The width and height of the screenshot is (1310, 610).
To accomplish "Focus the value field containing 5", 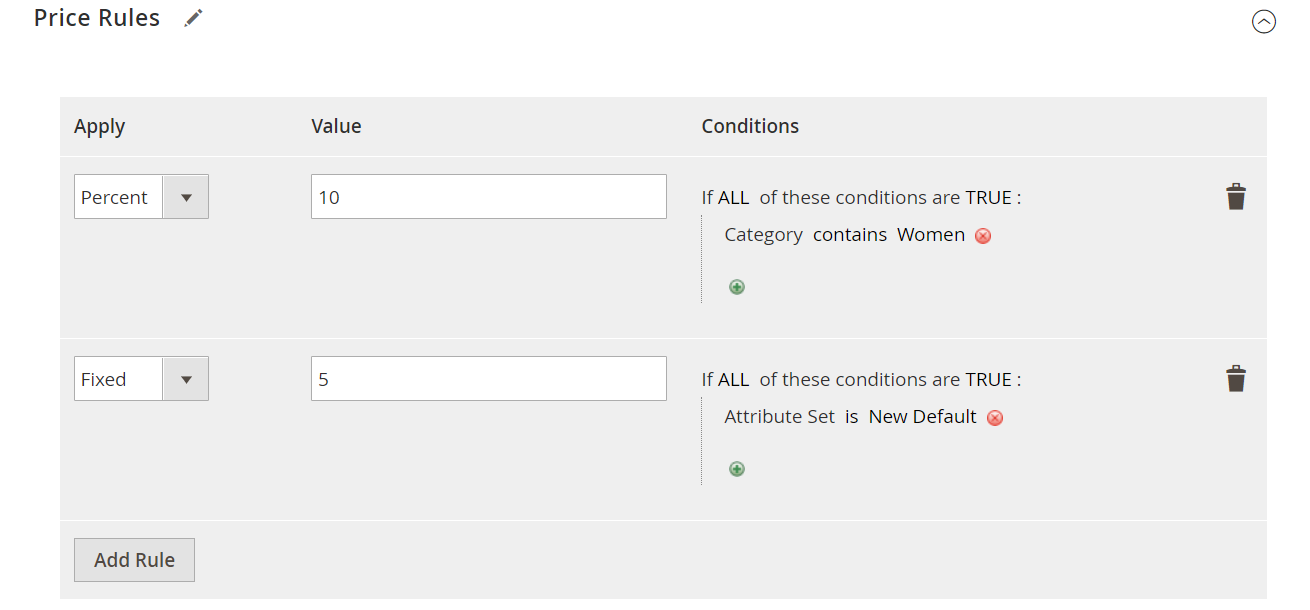I will point(488,379).
